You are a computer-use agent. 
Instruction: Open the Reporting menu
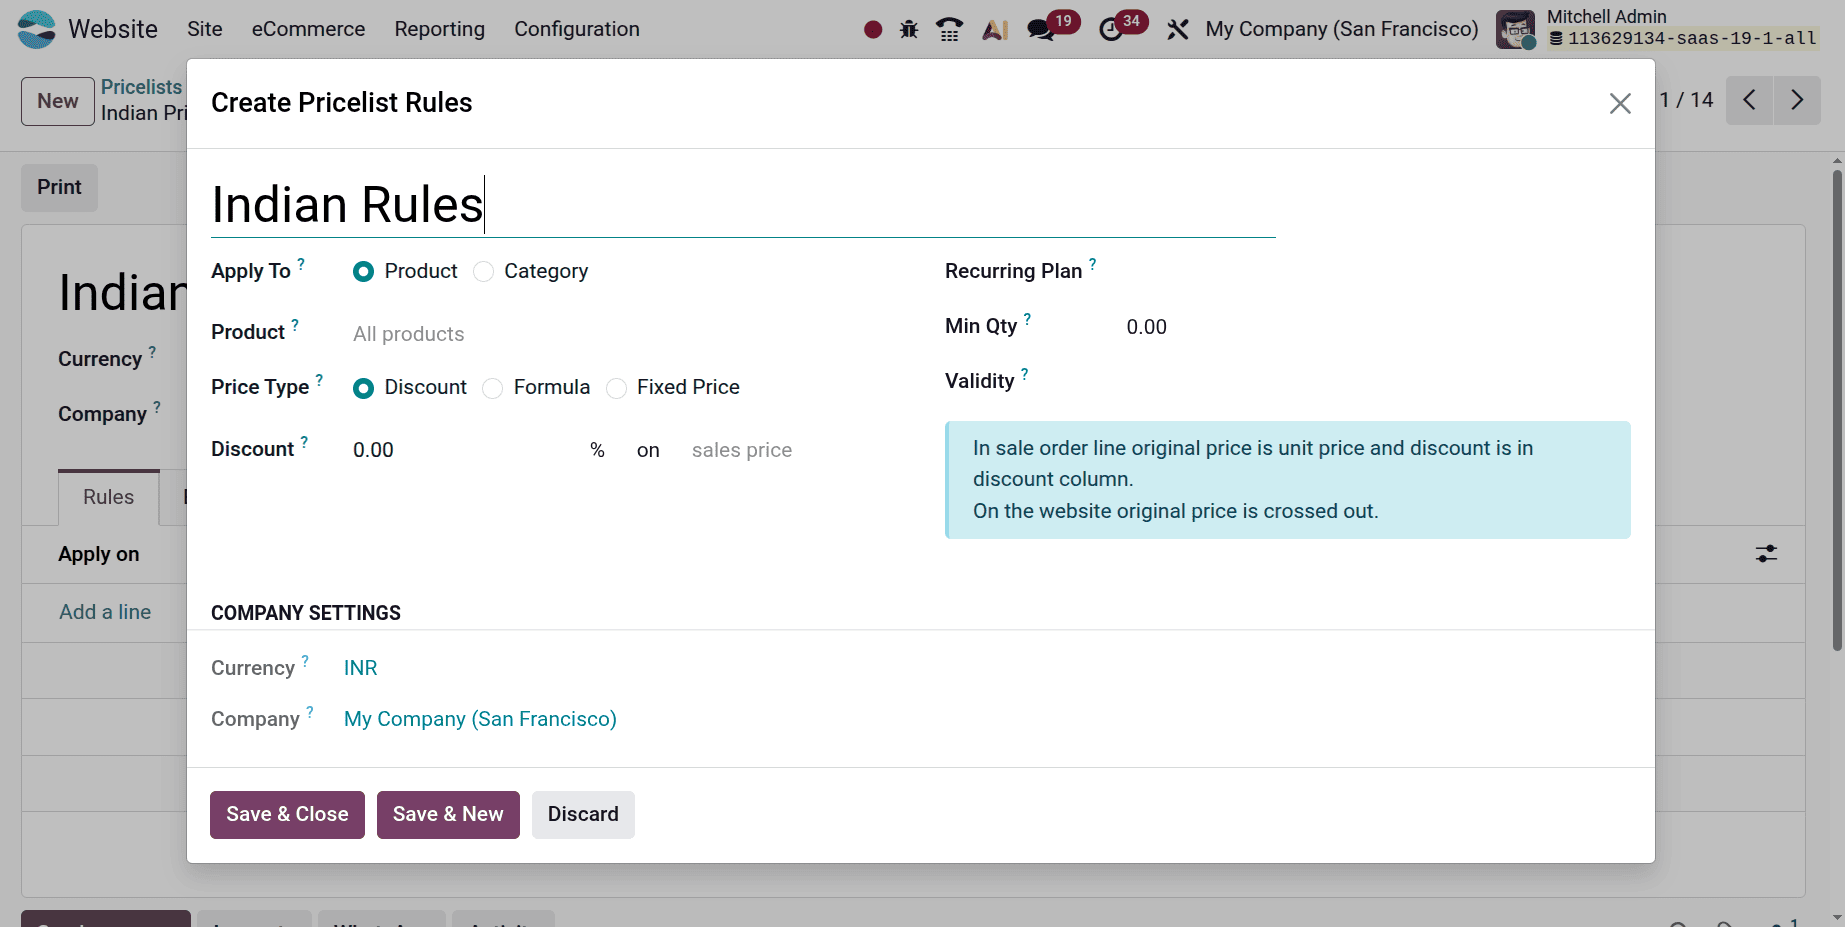click(439, 29)
